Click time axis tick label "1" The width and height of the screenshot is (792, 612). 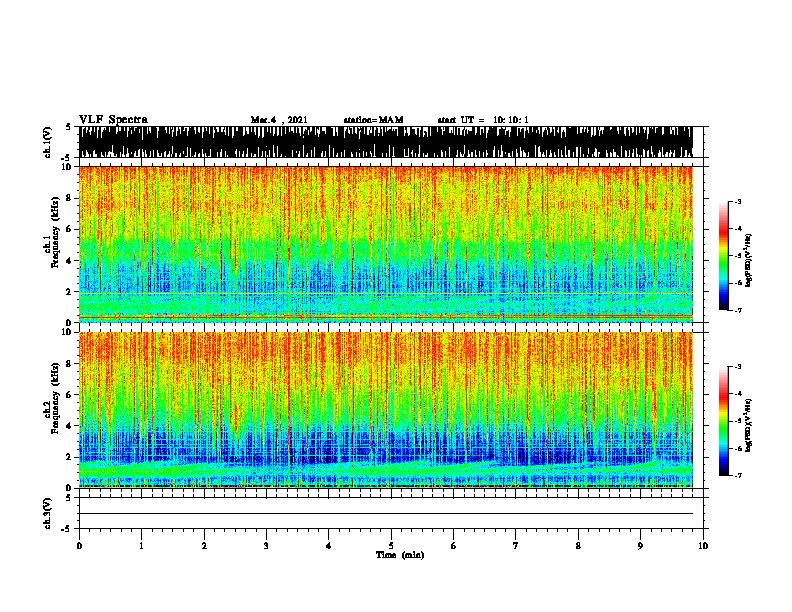coord(141,546)
